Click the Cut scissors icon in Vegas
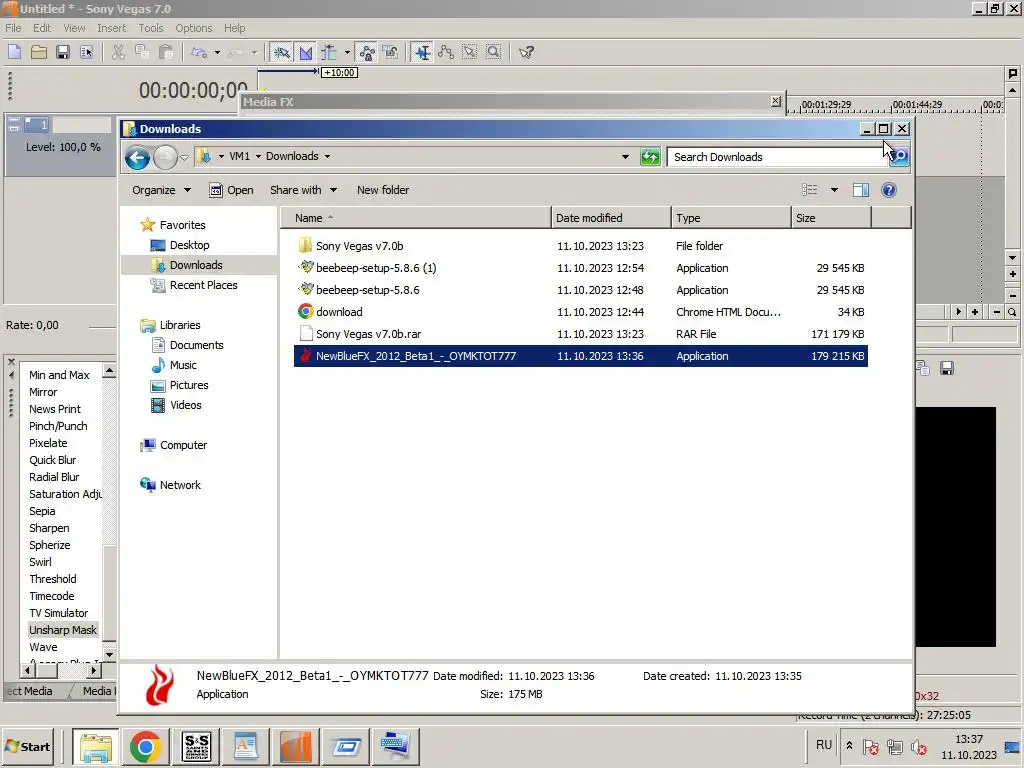Image resolution: width=1024 pixels, height=768 pixels. point(118,52)
